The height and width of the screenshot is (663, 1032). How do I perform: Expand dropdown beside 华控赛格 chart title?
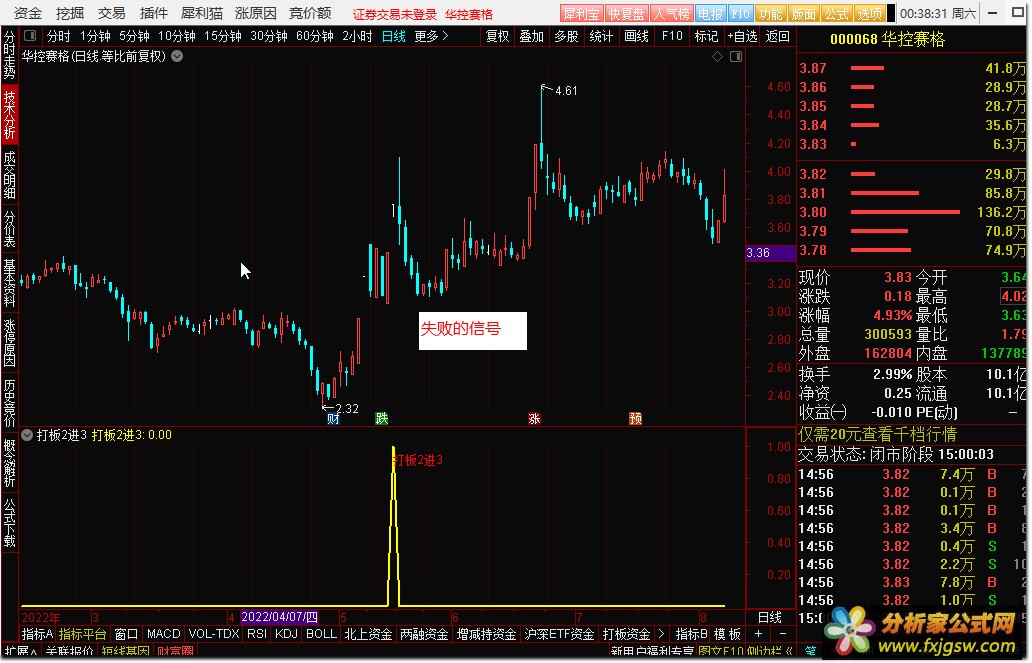(x=177, y=57)
